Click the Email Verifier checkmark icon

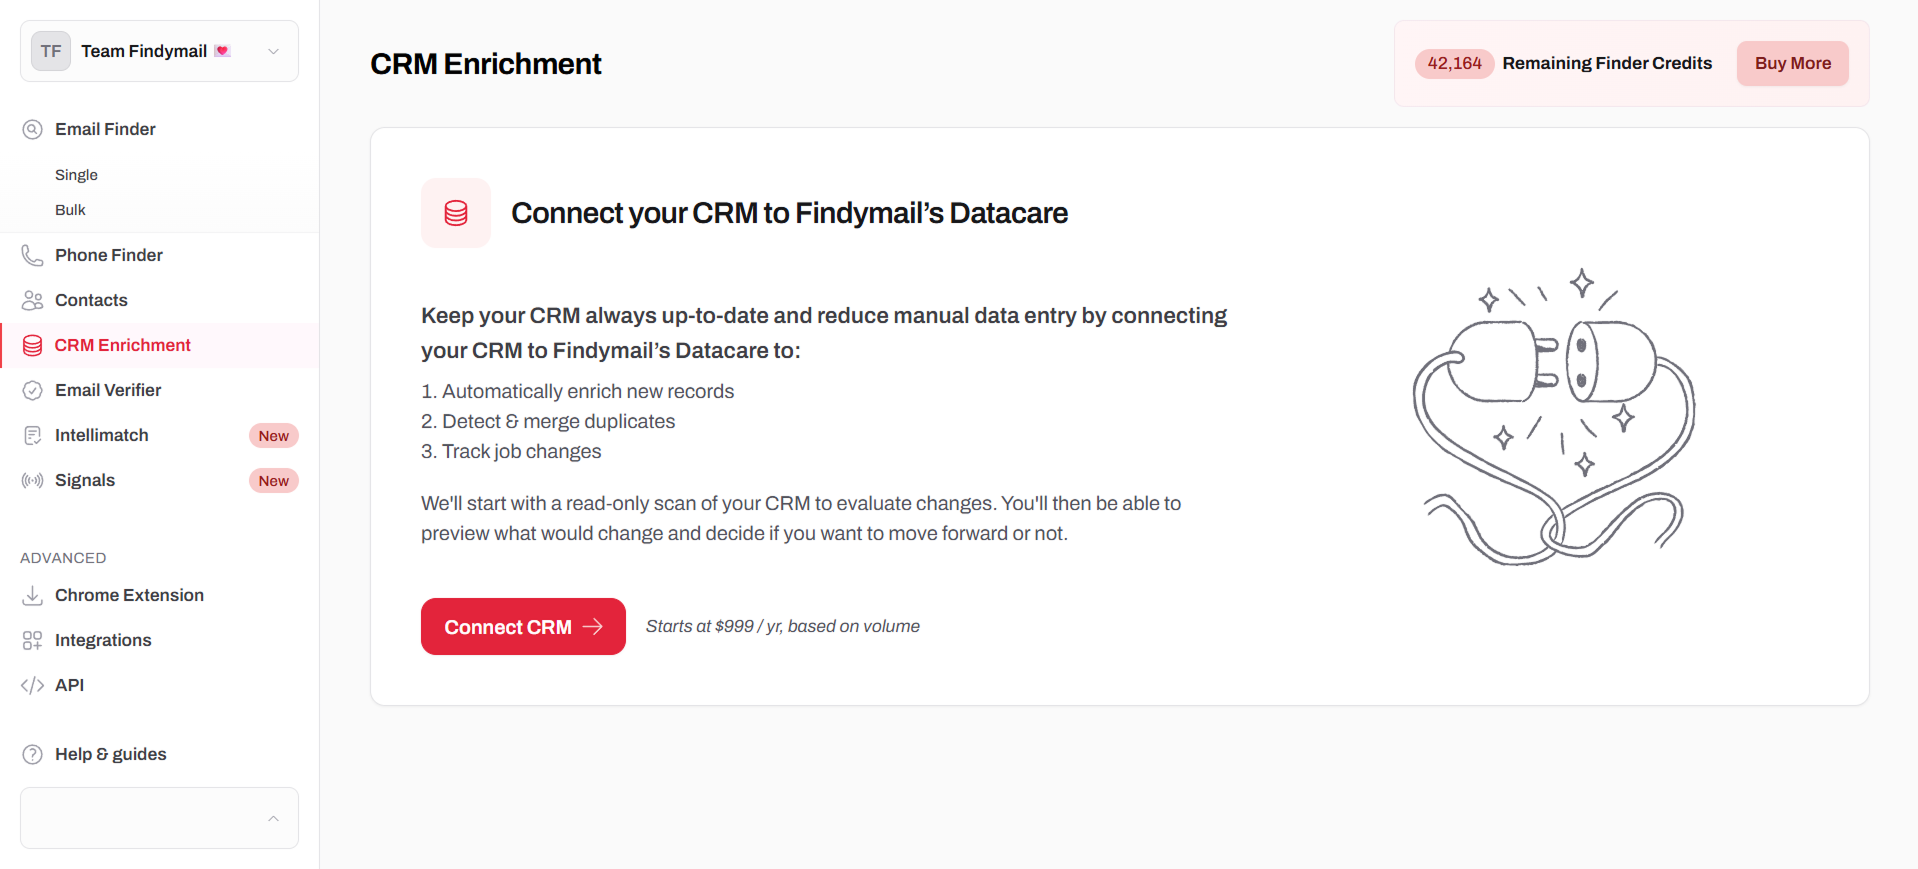[x=33, y=390]
